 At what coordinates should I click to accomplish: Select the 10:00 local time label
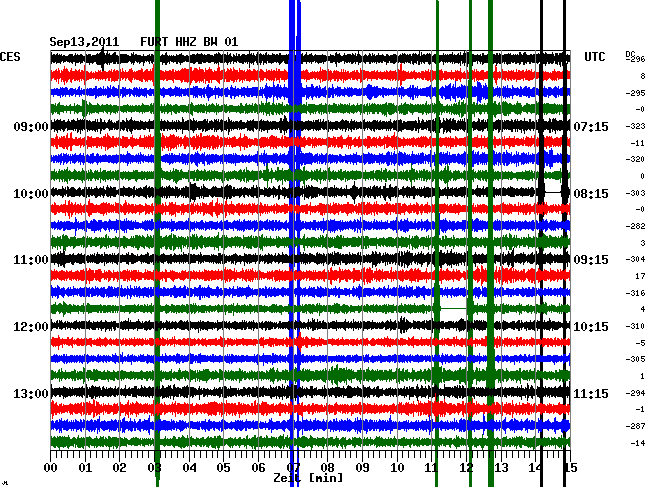coord(31,194)
